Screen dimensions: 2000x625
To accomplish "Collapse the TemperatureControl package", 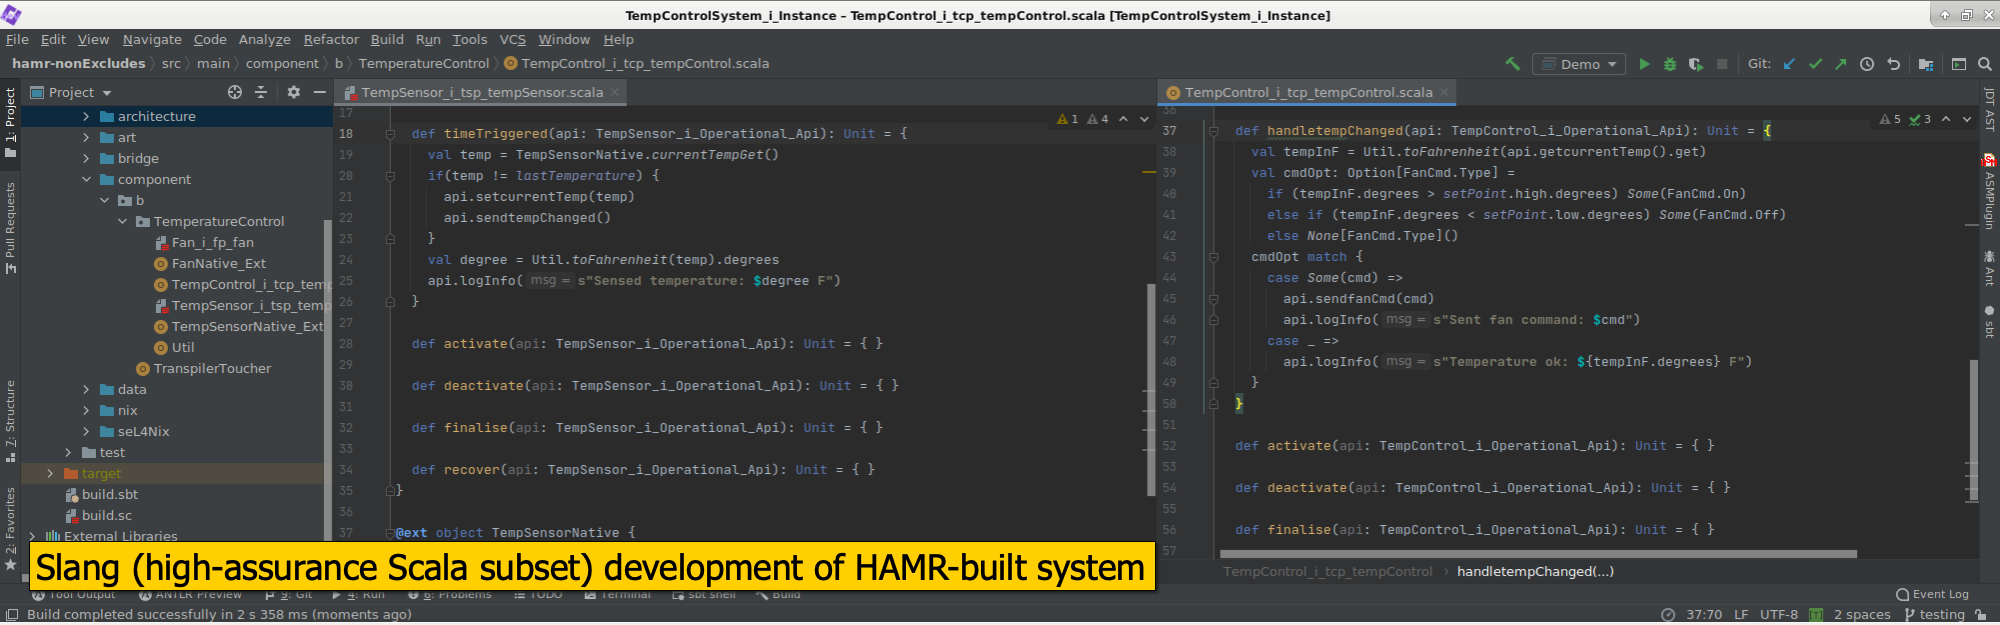I will [123, 222].
